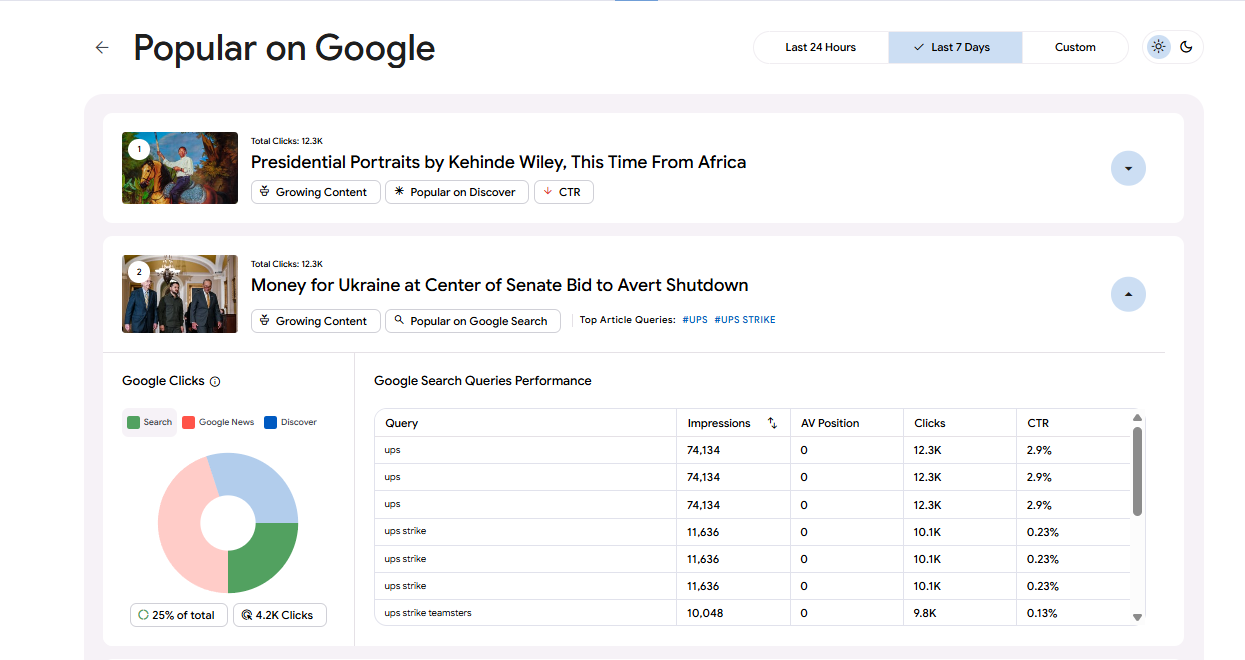Click the CTR column header
Viewport: 1245px width, 660px height.
tap(1072, 423)
